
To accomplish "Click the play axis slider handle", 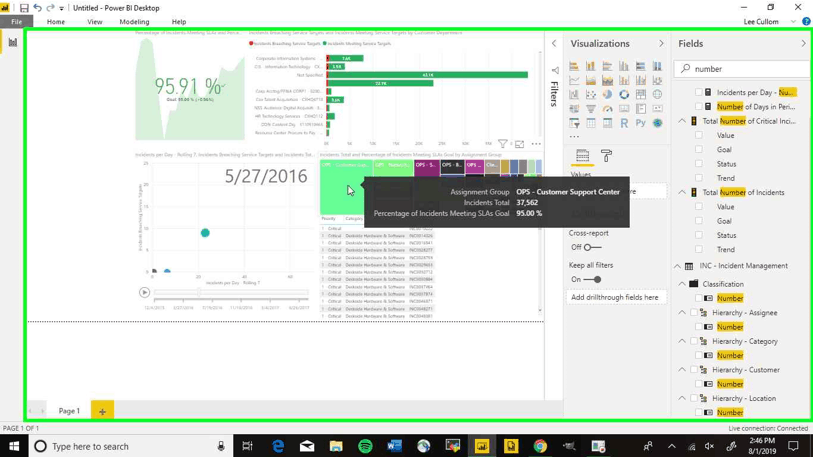I will [199, 293].
